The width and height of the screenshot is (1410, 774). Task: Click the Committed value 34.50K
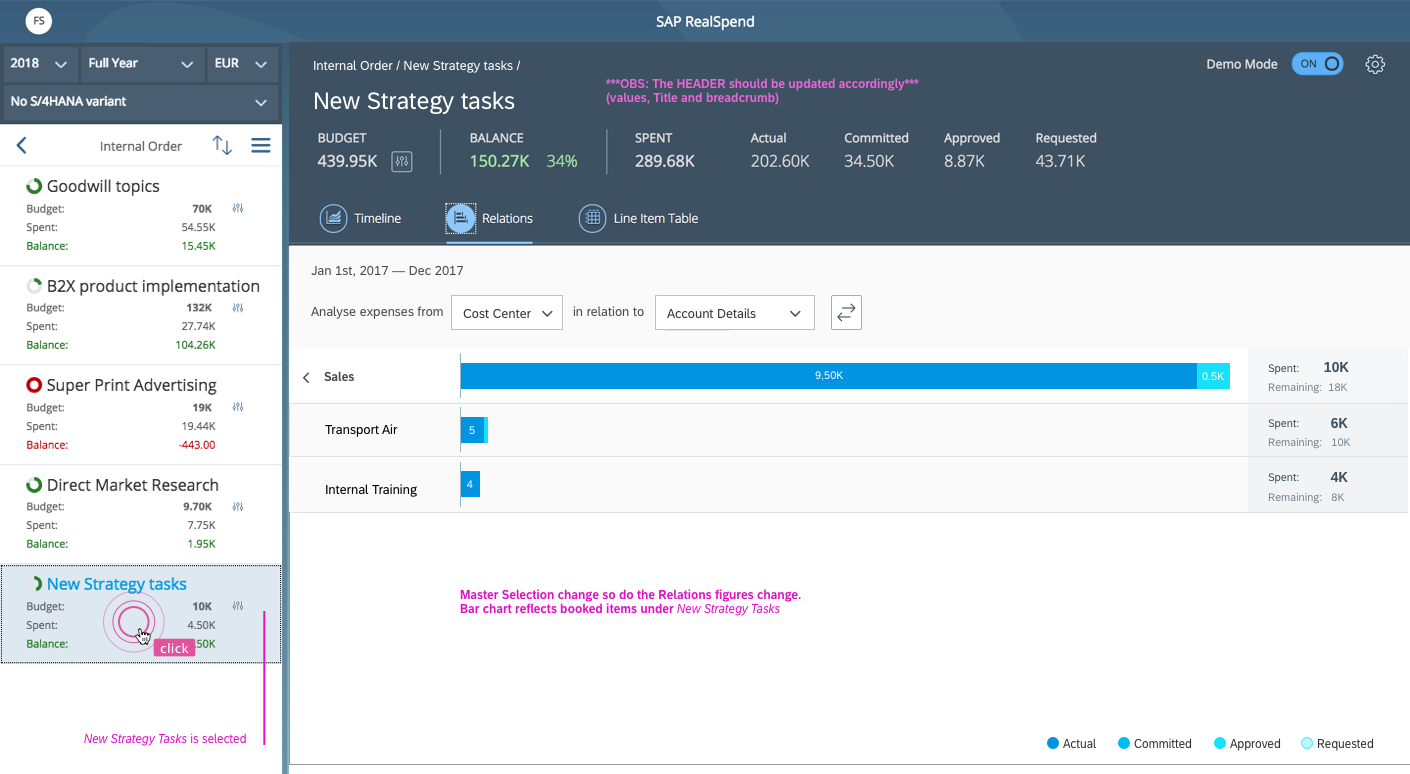click(x=869, y=161)
